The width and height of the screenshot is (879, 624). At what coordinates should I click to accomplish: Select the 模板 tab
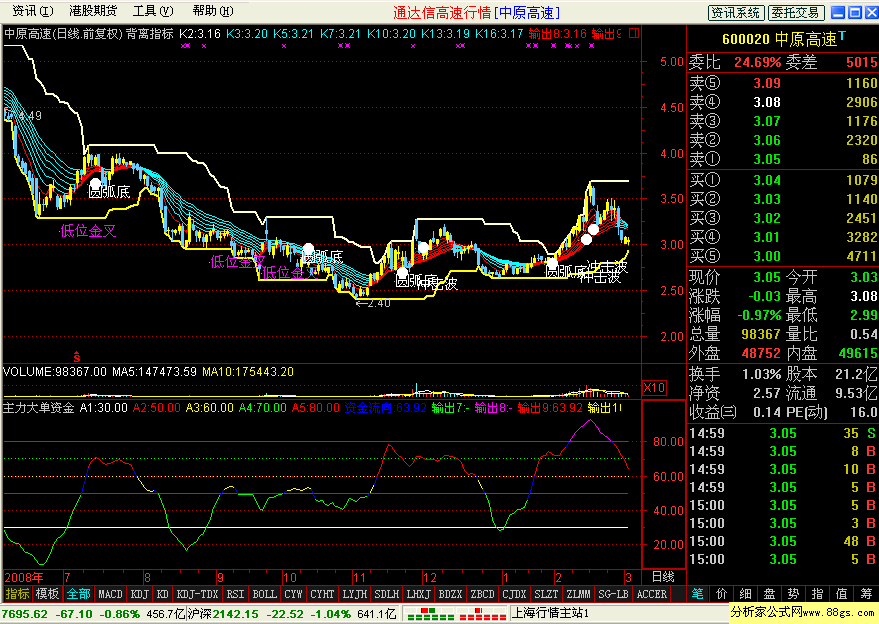coord(47,594)
